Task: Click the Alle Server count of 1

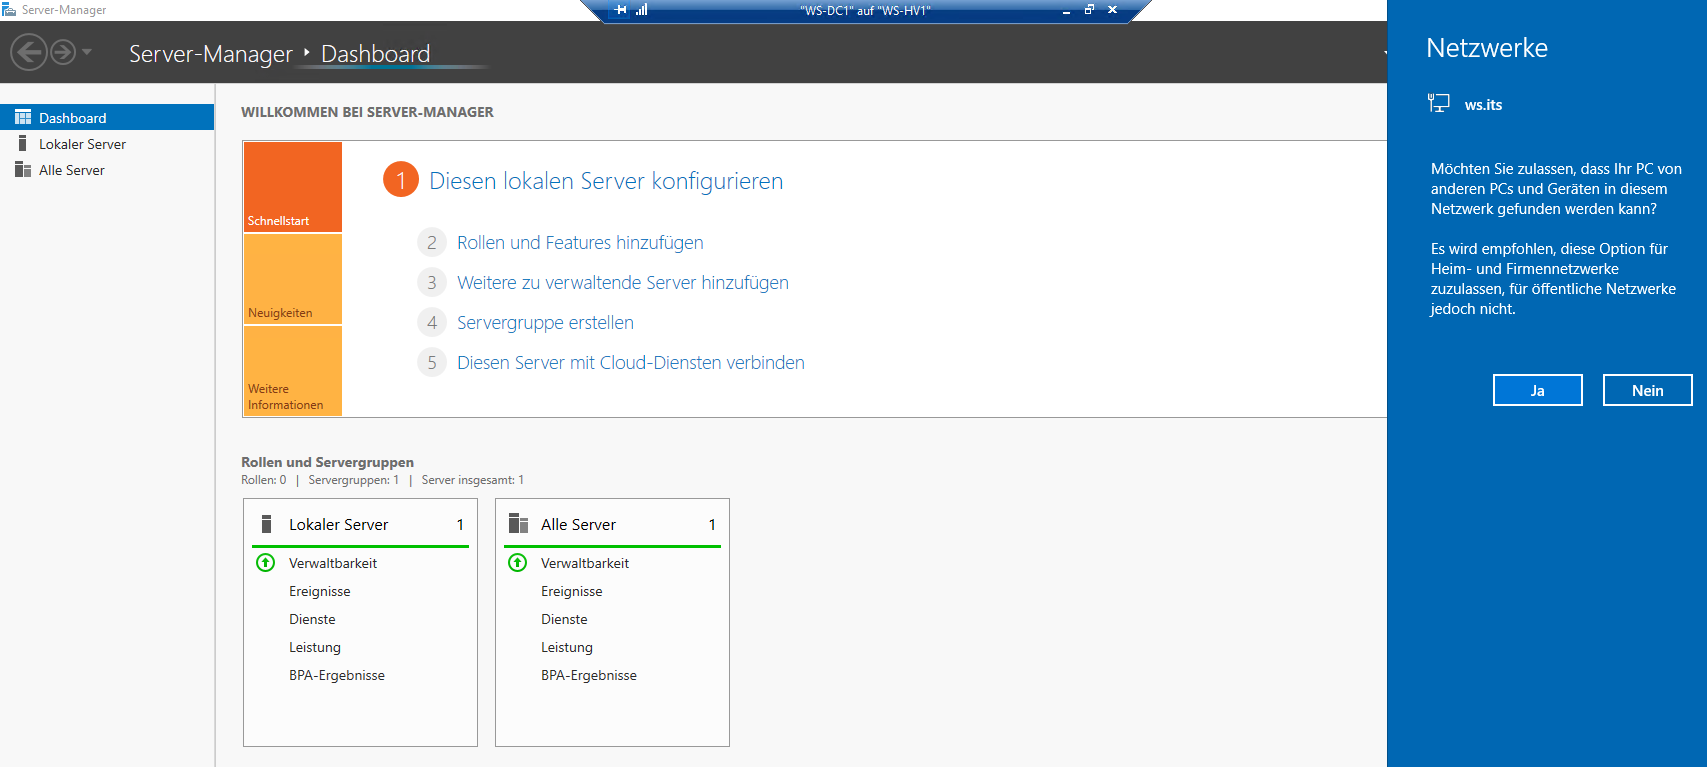Action: (x=712, y=525)
